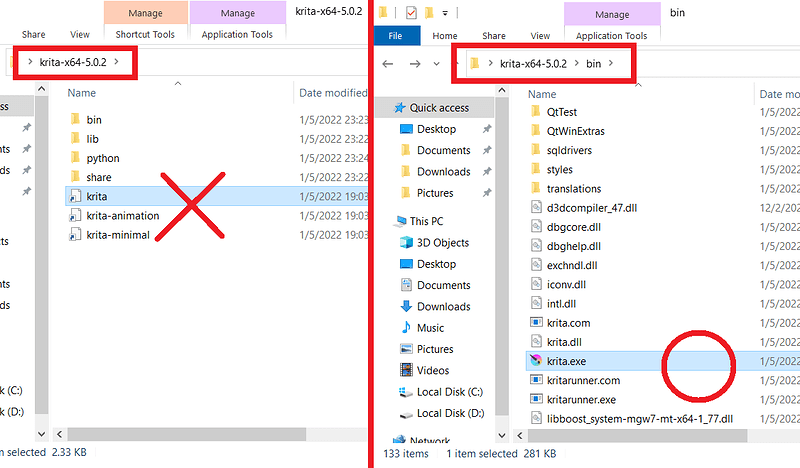
Task: Click the 3D Objects icon in sidebar
Action: point(406,242)
